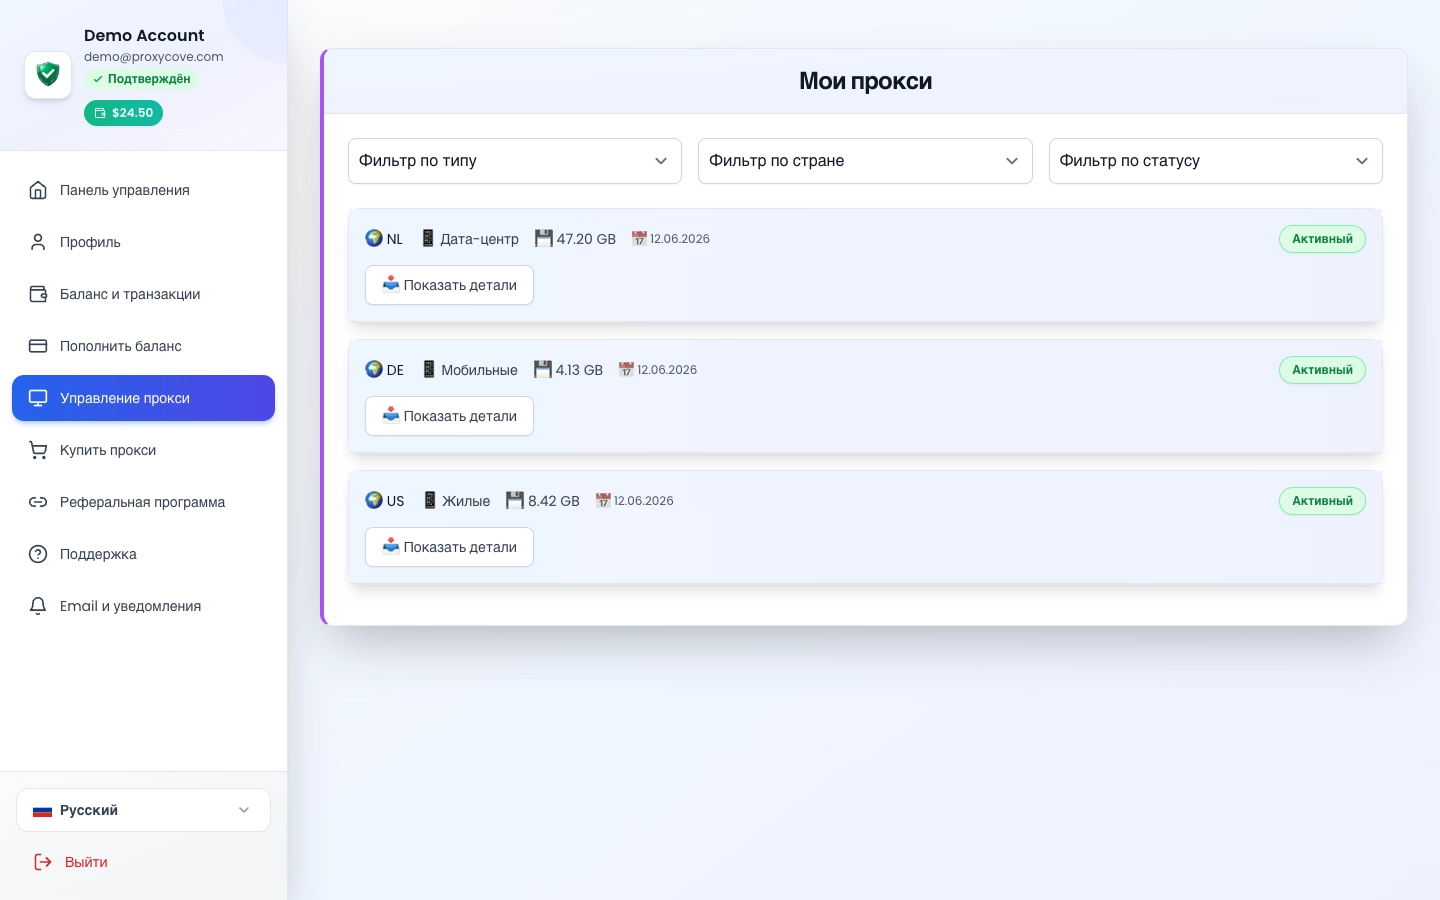
Task: Click the calendar icon in the DE proxy row
Action: click(x=626, y=369)
